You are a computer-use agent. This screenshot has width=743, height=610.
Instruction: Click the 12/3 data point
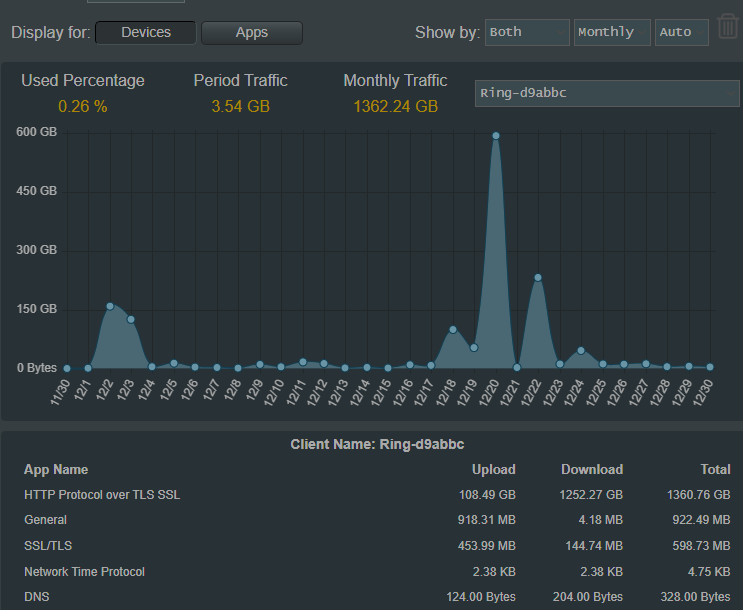tap(131, 319)
